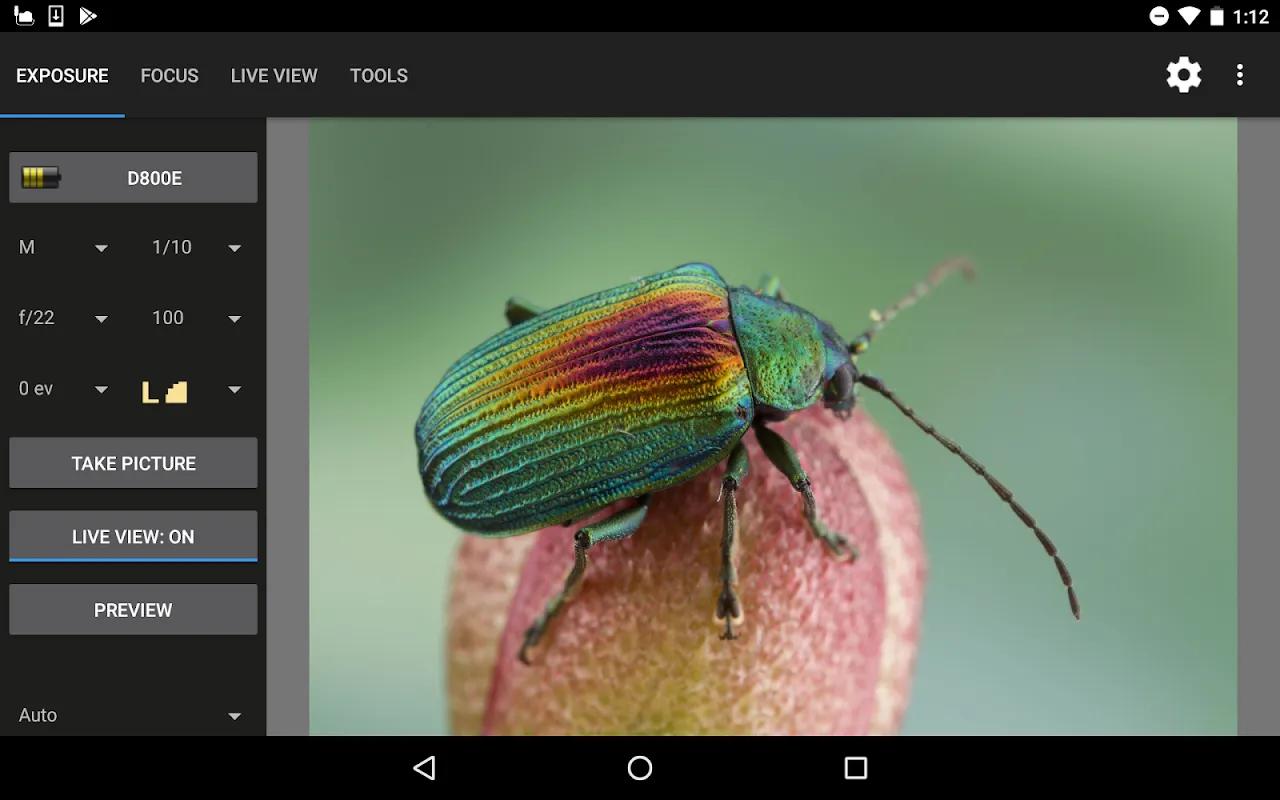The height and width of the screenshot is (800, 1280).
Task: Switch to the TOOLS tab
Action: tap(379, 75)
